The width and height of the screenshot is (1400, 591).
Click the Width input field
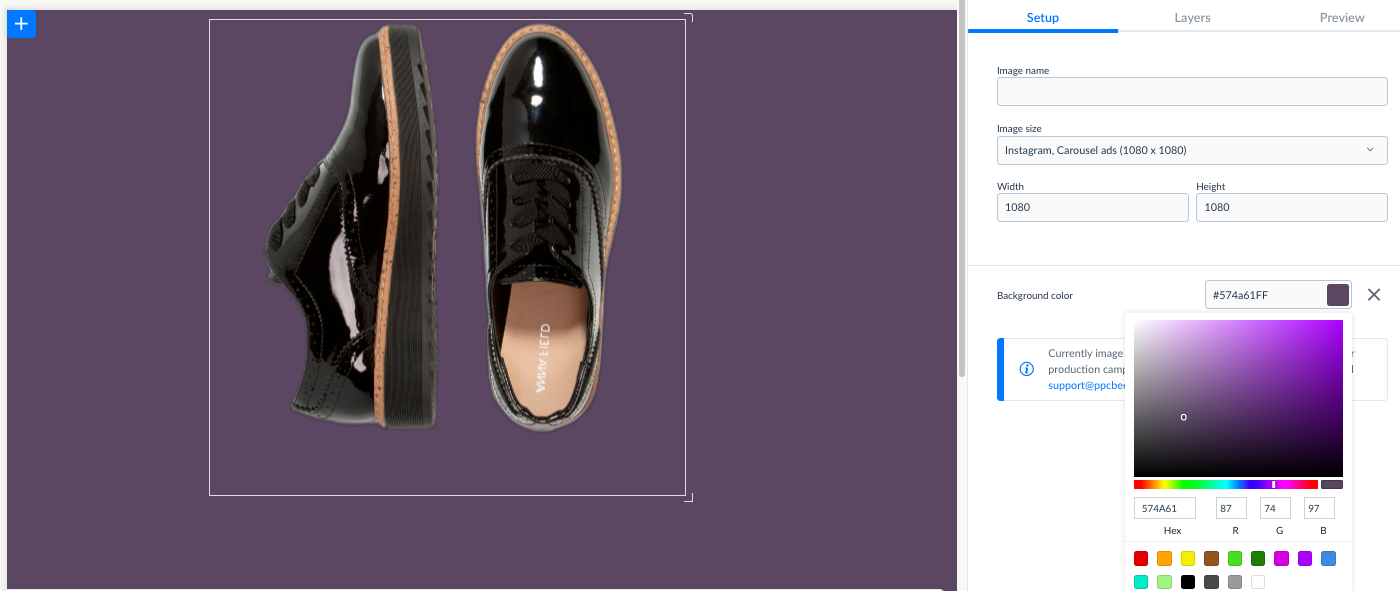(1092, 208)
